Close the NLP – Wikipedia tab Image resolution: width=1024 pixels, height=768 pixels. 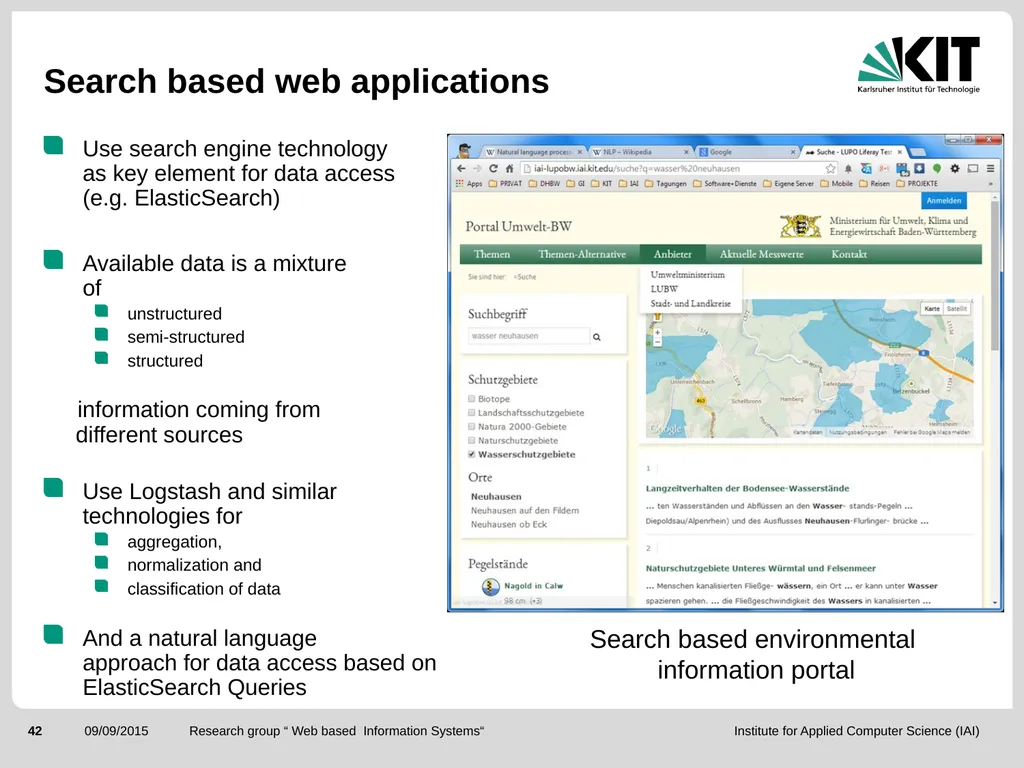click(x=686, y=152)
